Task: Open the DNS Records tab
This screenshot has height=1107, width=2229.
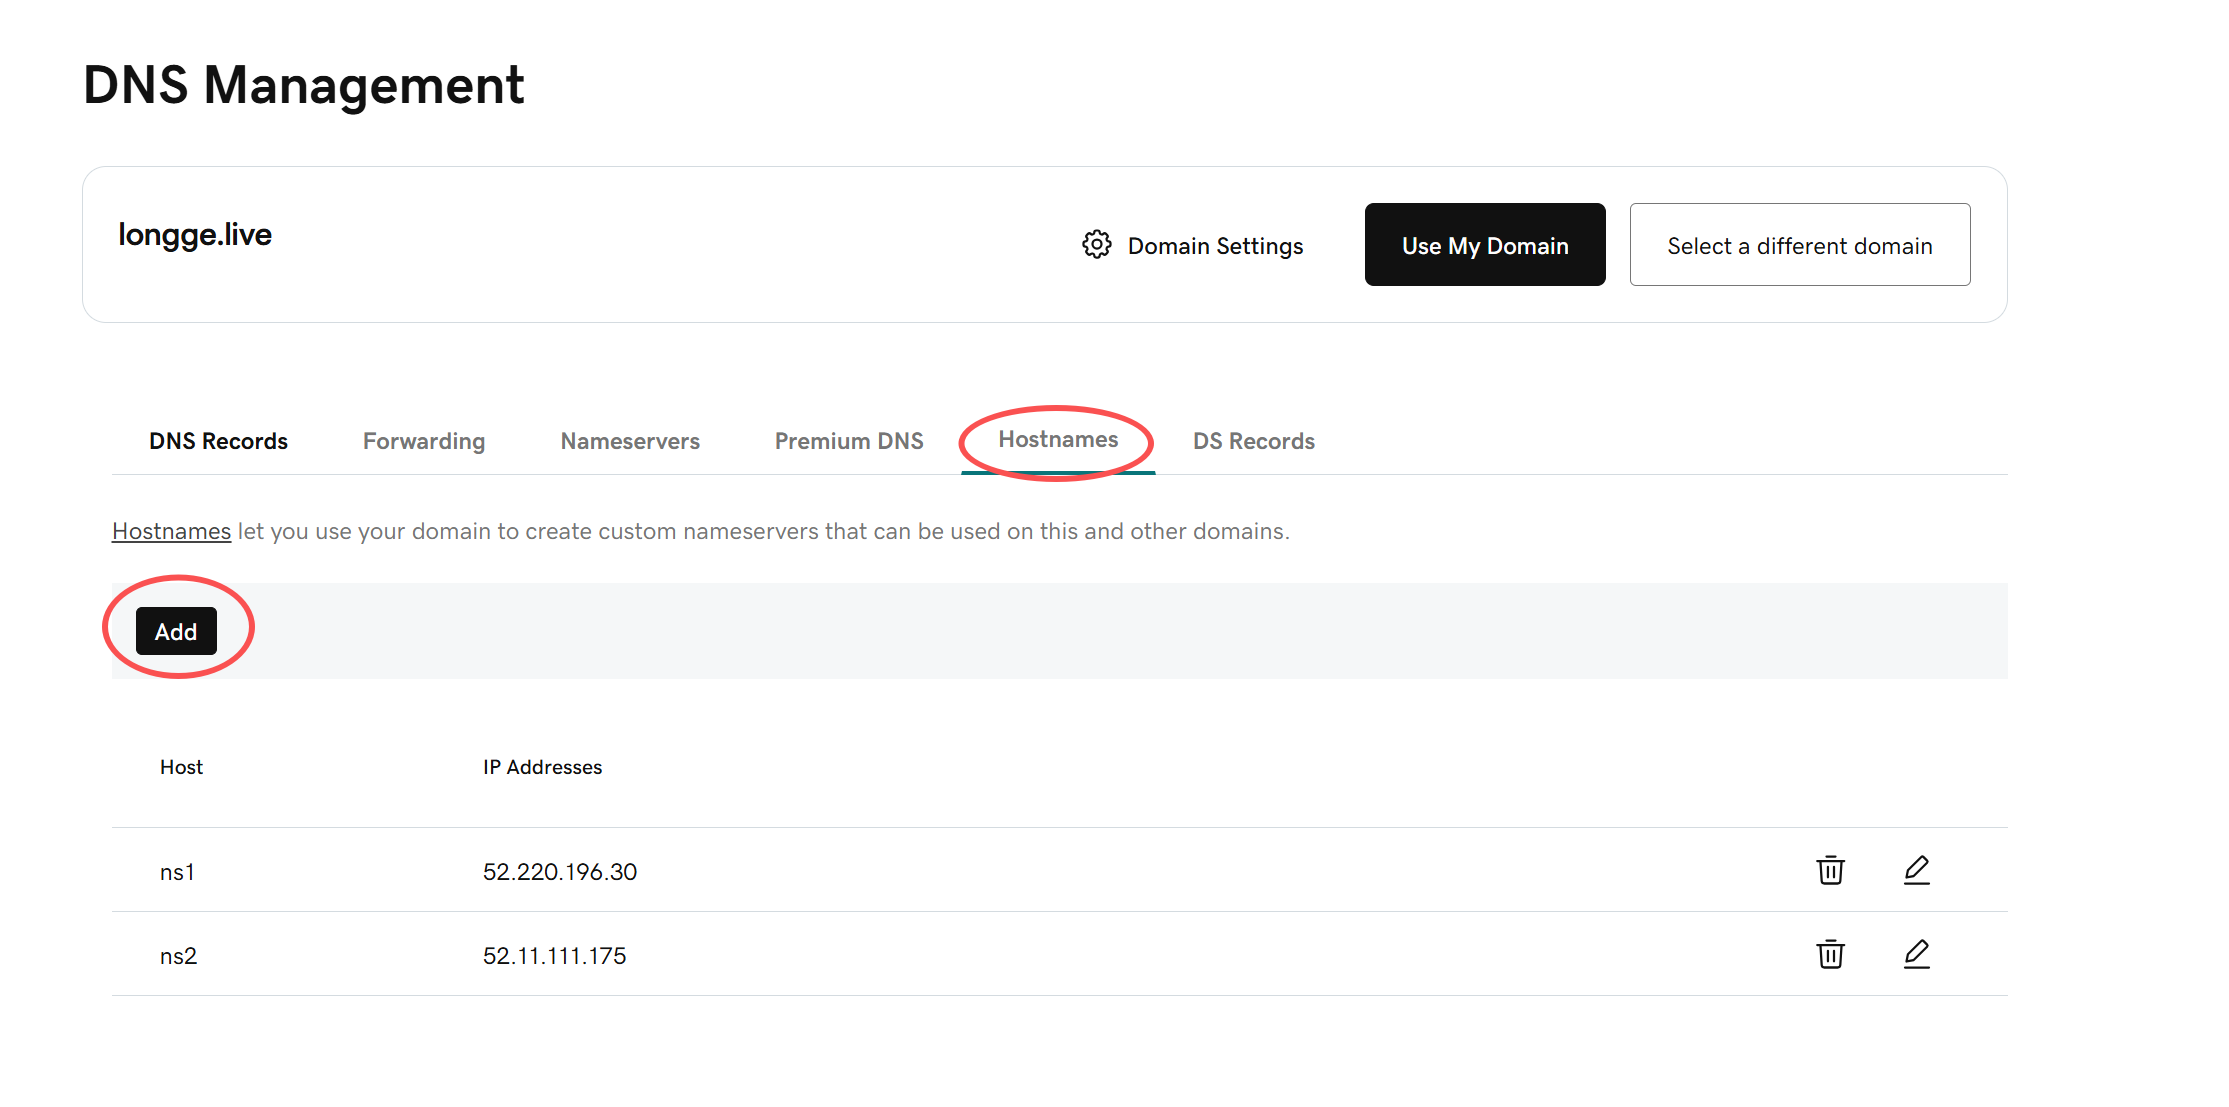Action: 218,441
